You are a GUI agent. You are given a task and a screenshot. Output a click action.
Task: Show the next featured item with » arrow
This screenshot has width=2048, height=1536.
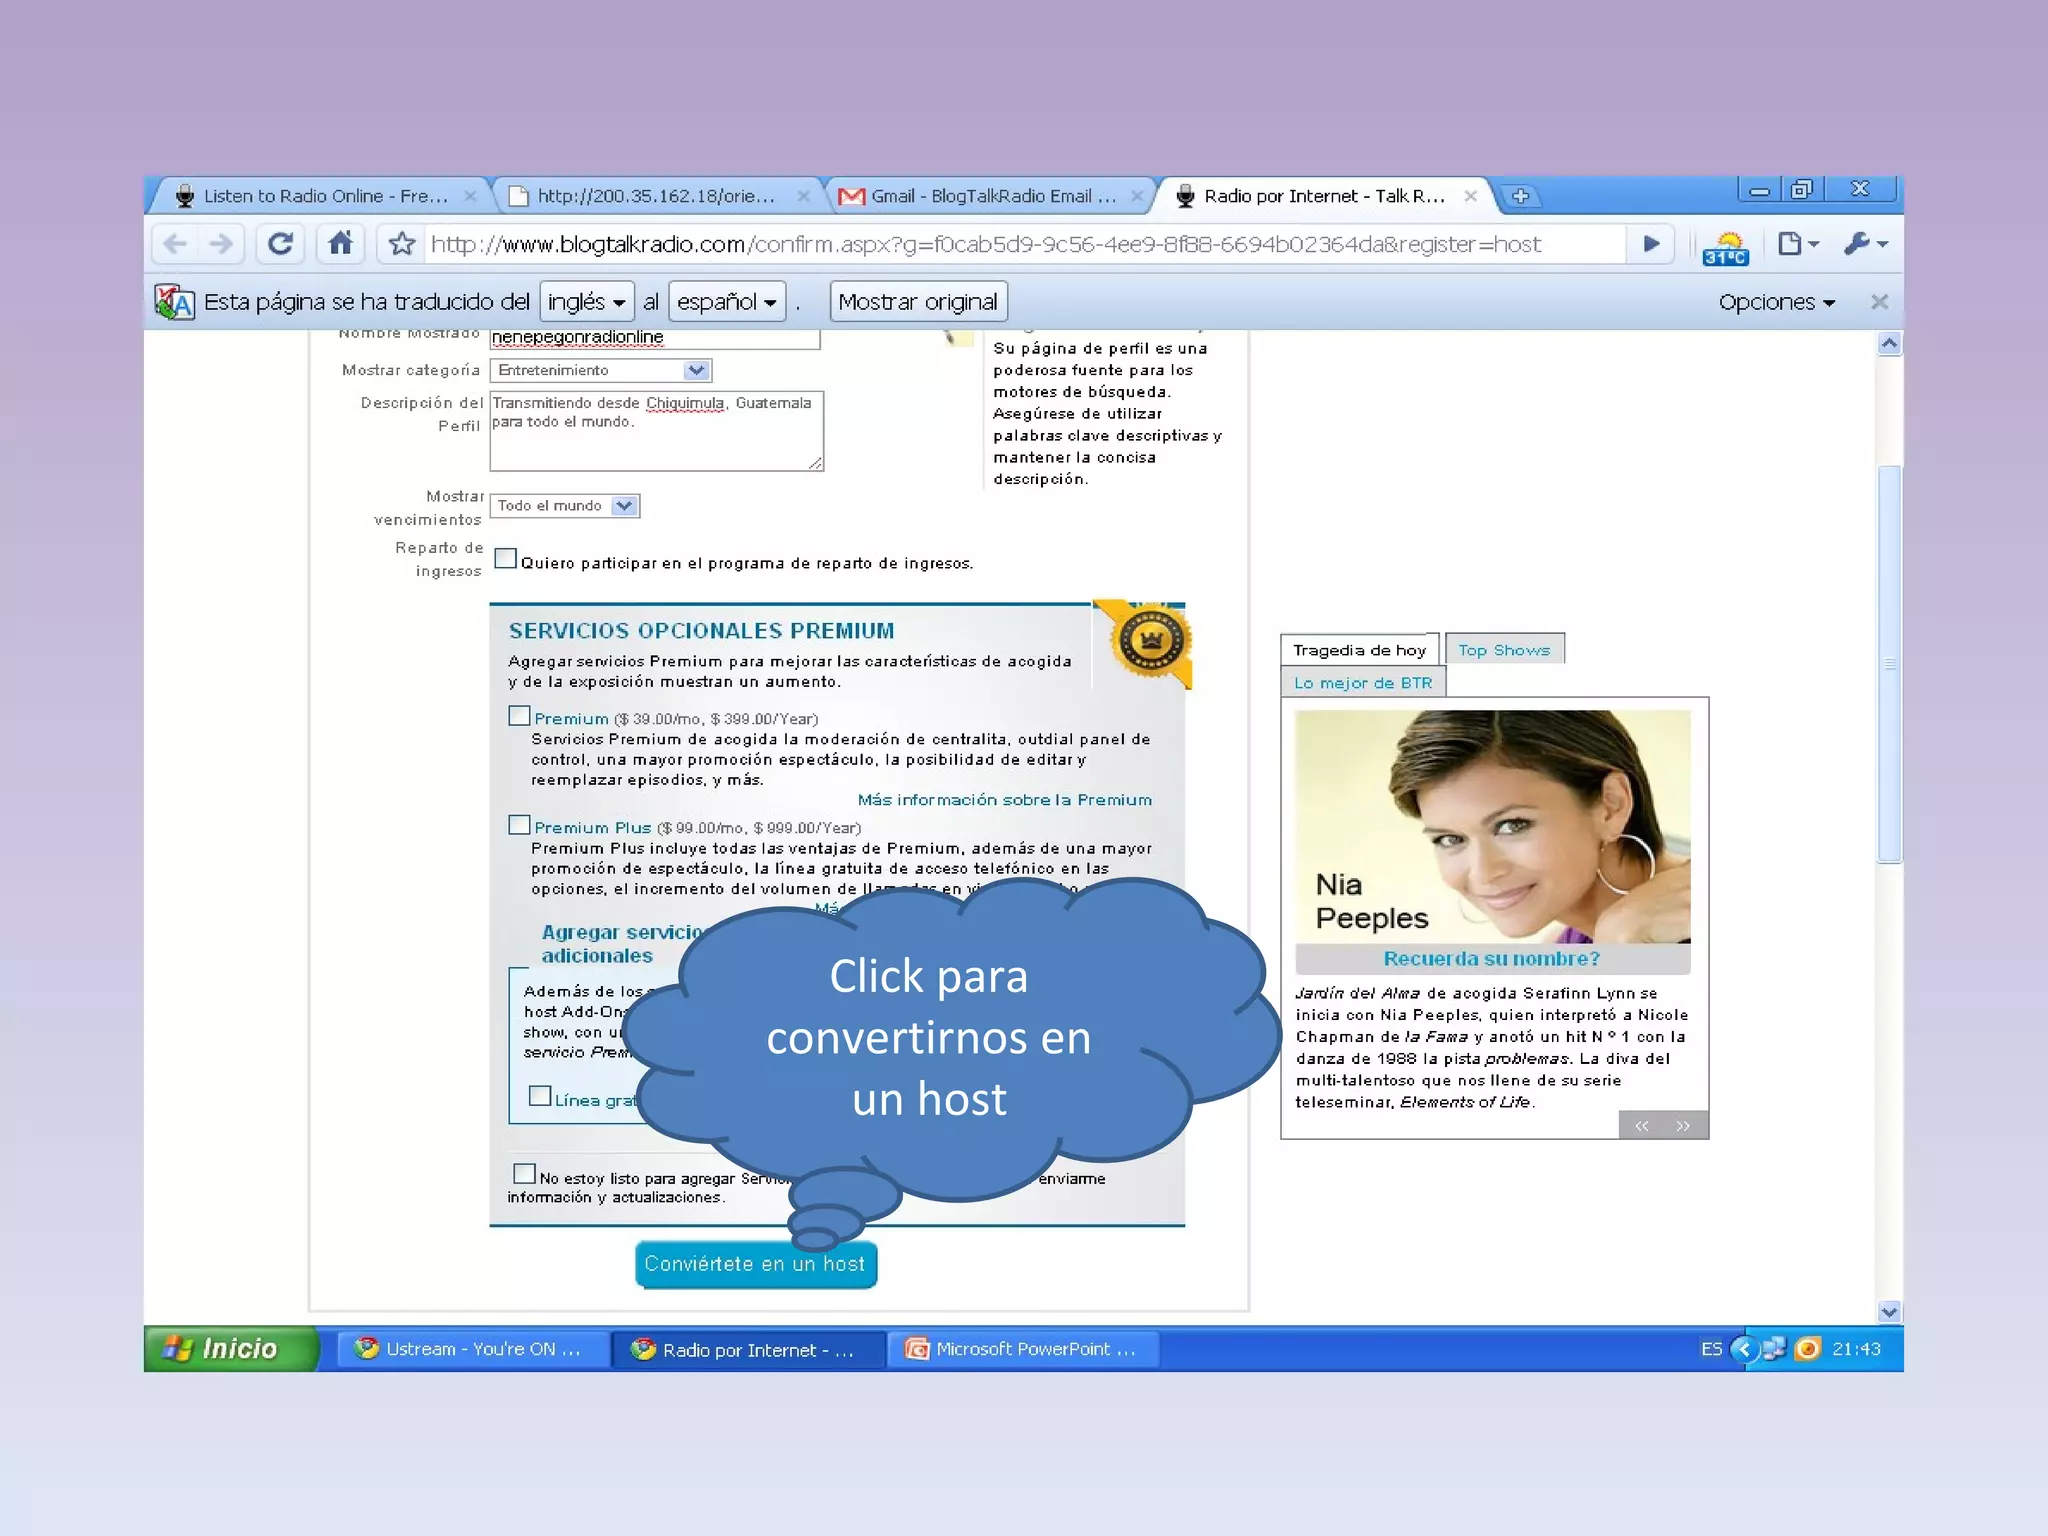[x=1683, y=1126]
